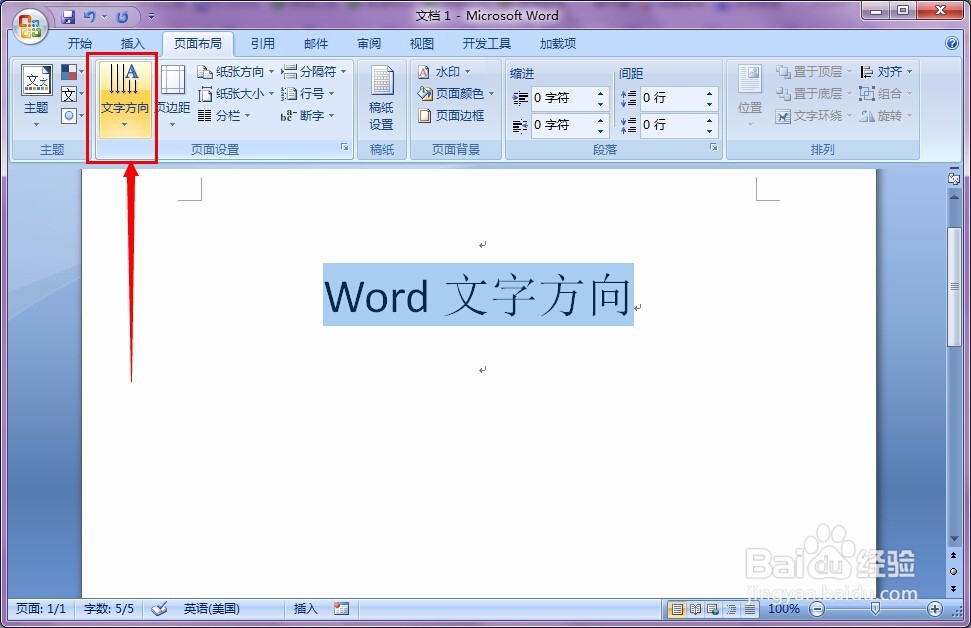This screenshot has width=971, height=628.
Task: Open the 页面颜色 page color menu
Action: click(456, 94)
